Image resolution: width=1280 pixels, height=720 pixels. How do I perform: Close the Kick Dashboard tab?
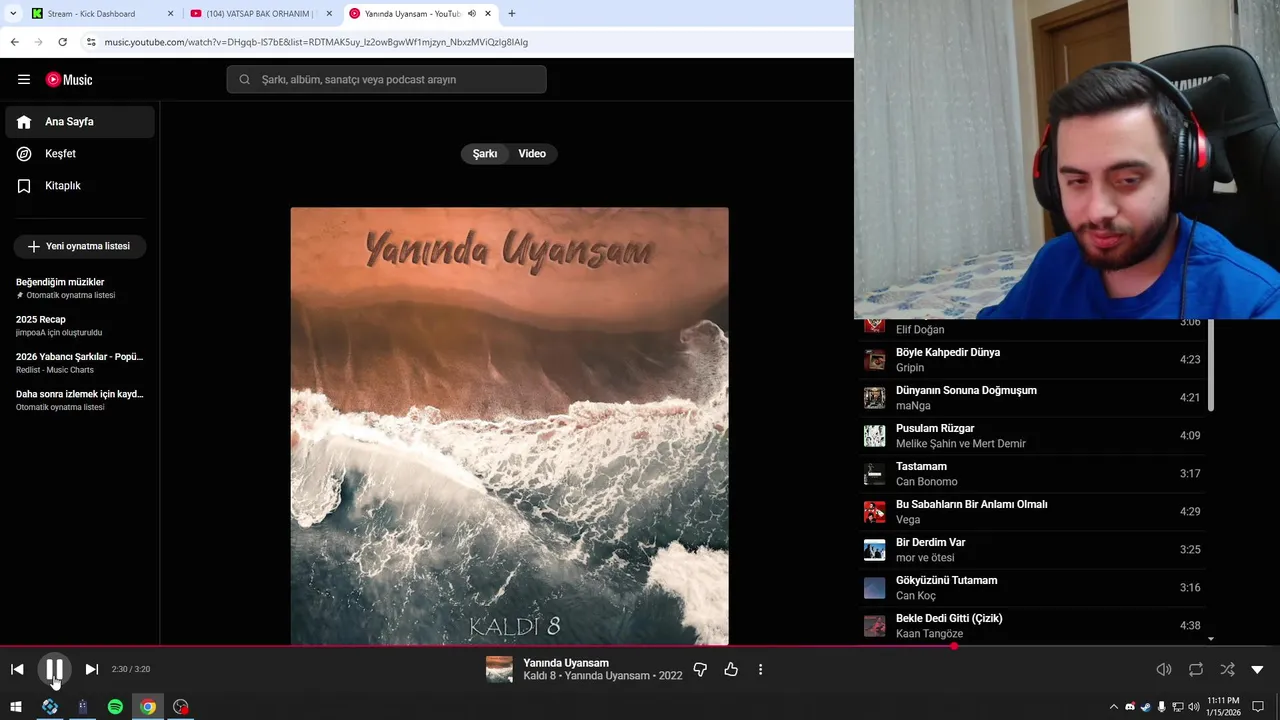pos(170,14)
